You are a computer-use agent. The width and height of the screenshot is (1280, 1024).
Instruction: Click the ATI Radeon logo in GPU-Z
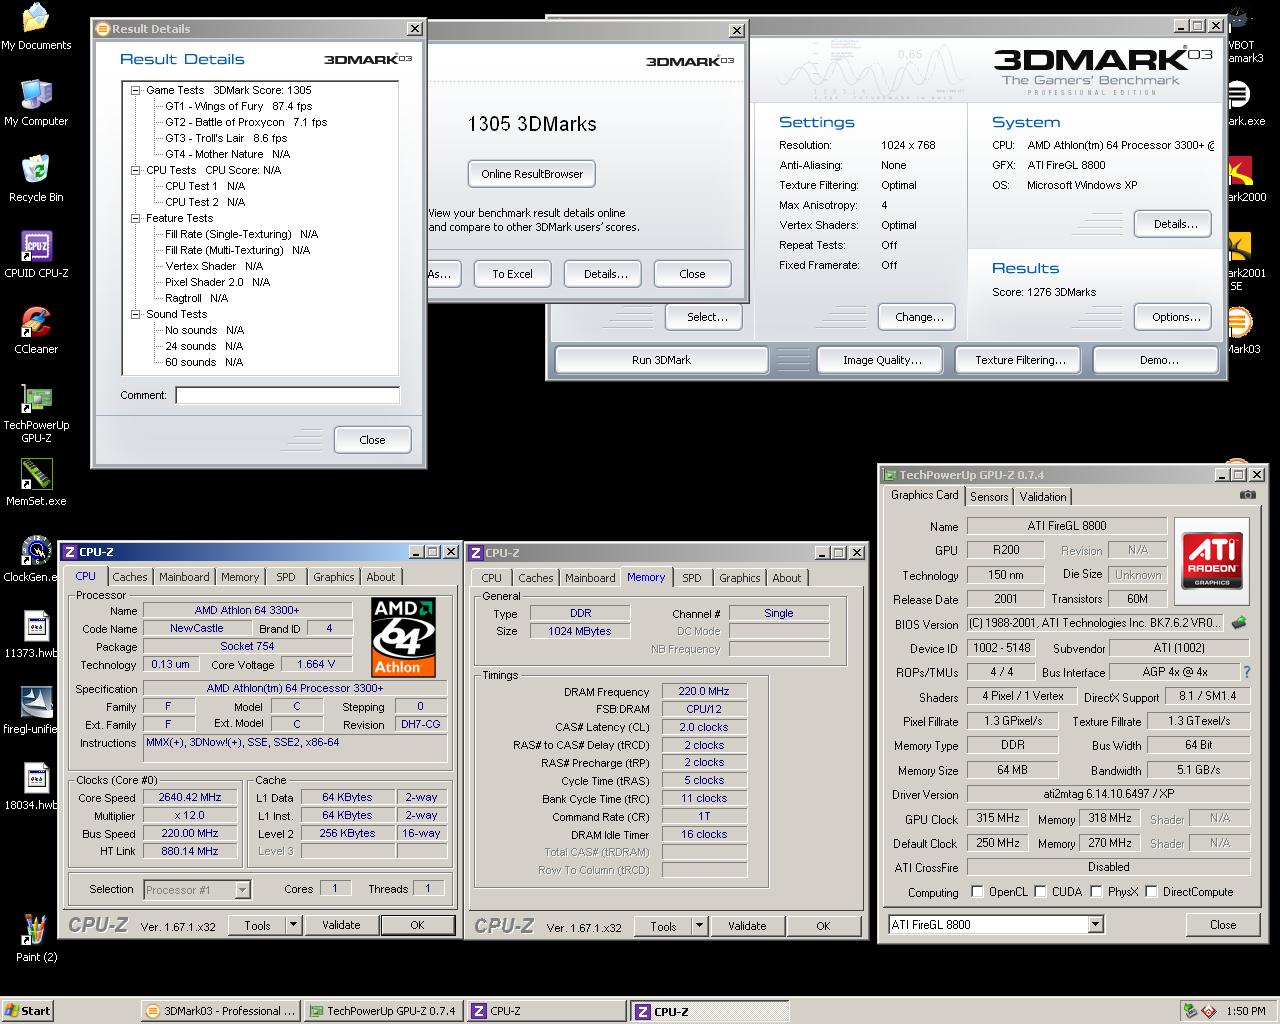[1212, 560]
